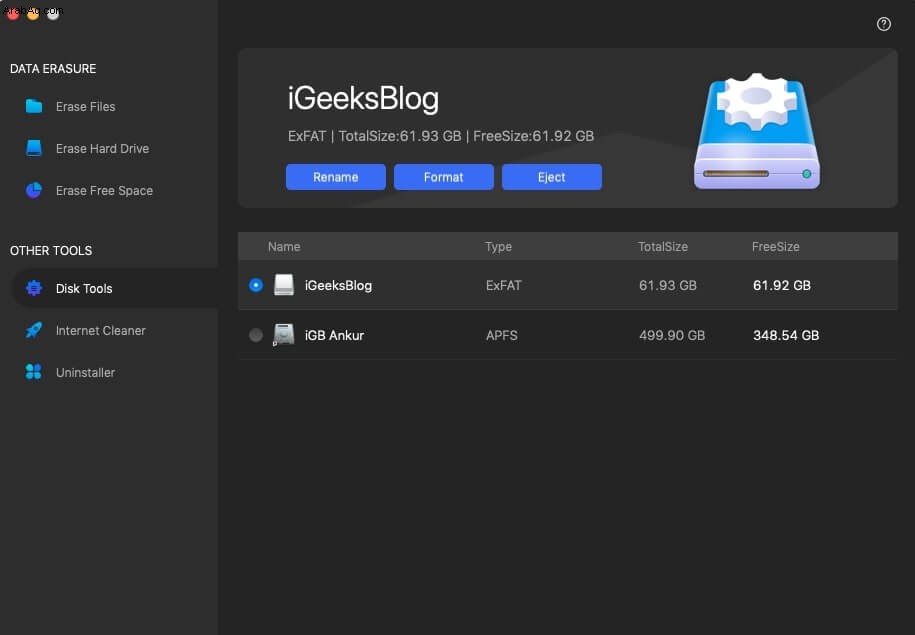Screen dimensions: 915x635
Task: Click the OTHER TOOLS section heading
Action: click(x=51, y=250)
